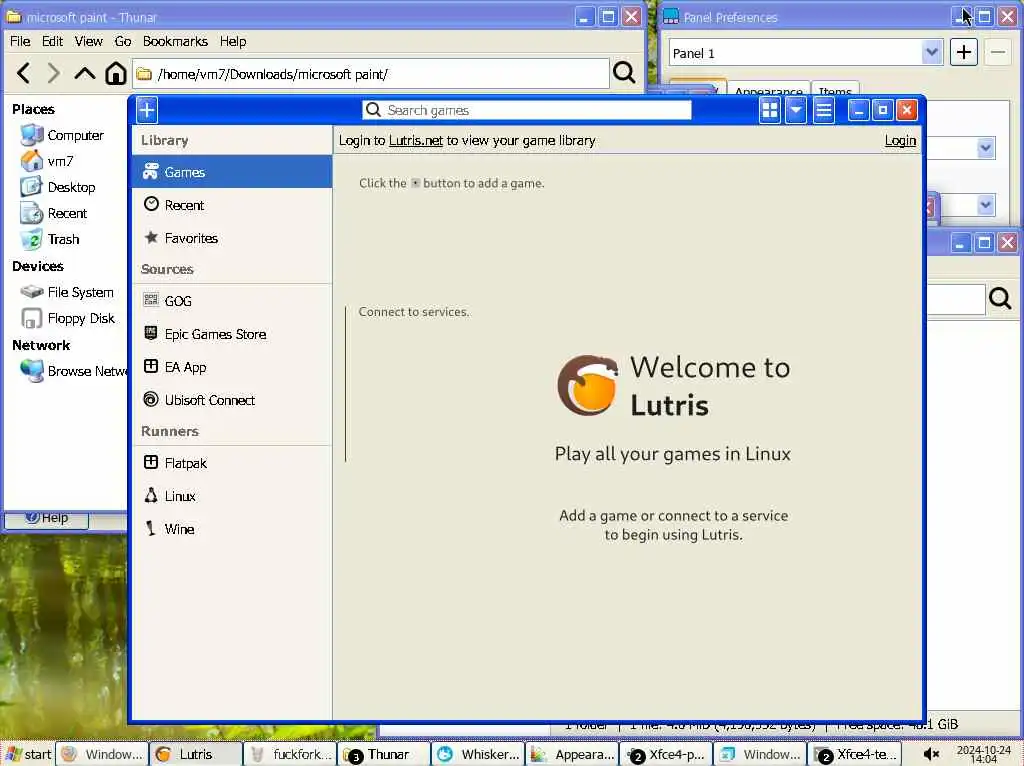Switch Lutris to grid view
The width and height of the screenshot is (1024, 766).
(770, 110)
